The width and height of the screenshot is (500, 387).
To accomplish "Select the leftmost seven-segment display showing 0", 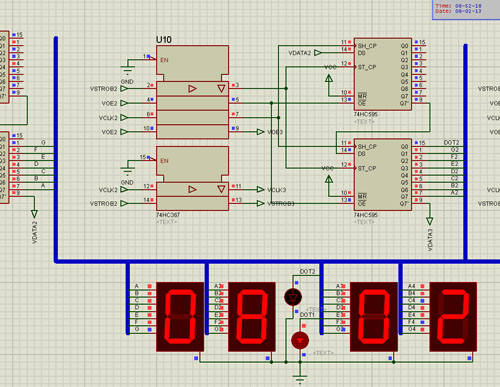I will click(180, 317).
